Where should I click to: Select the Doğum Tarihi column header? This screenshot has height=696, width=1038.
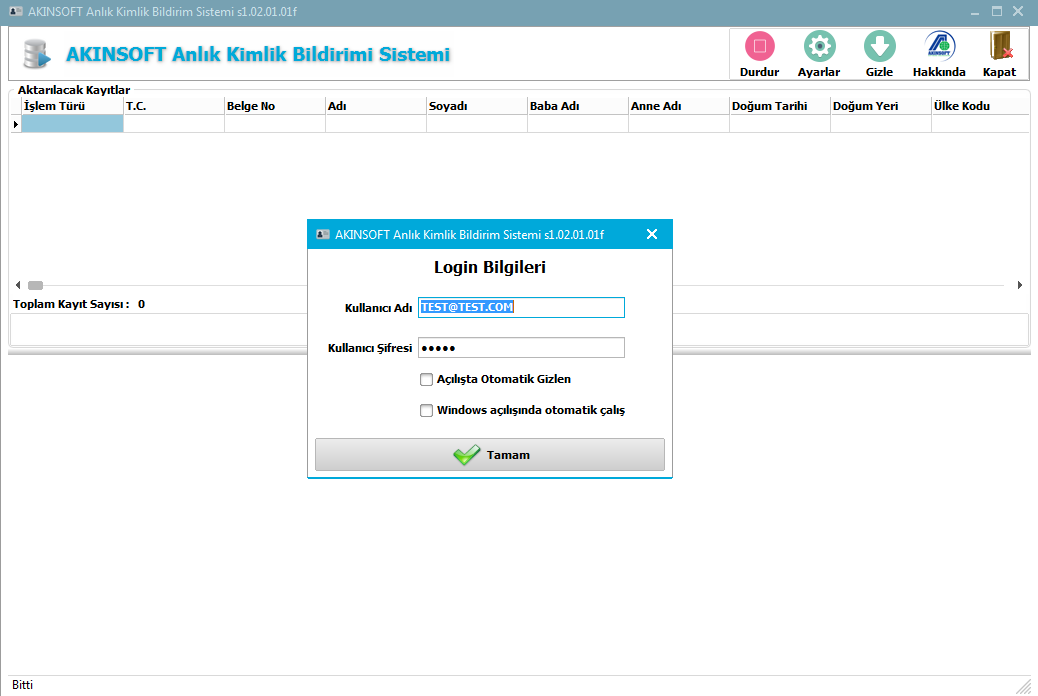[780, 106]
